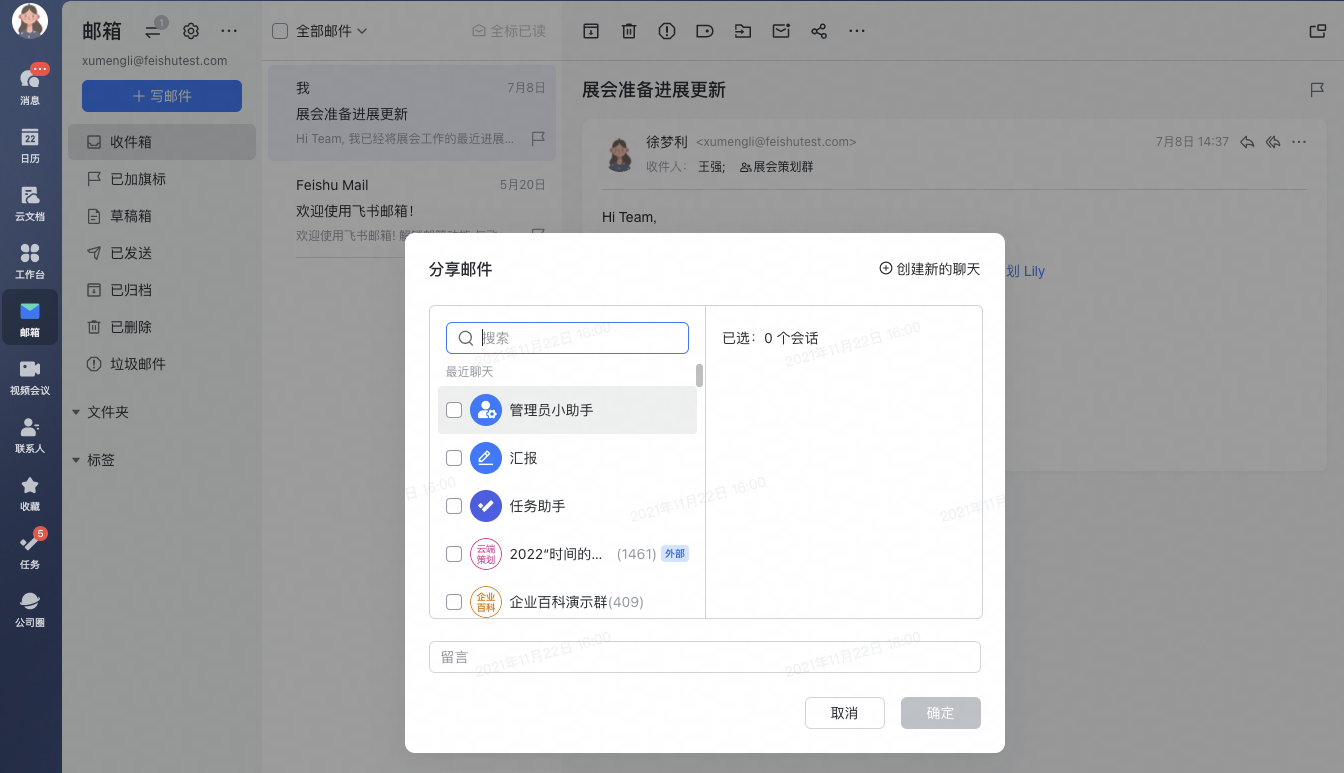Click 创建新的聊天 in share dialog
Image resolution: width=1344 pixels, height=773 pixels.
(930, 269)
